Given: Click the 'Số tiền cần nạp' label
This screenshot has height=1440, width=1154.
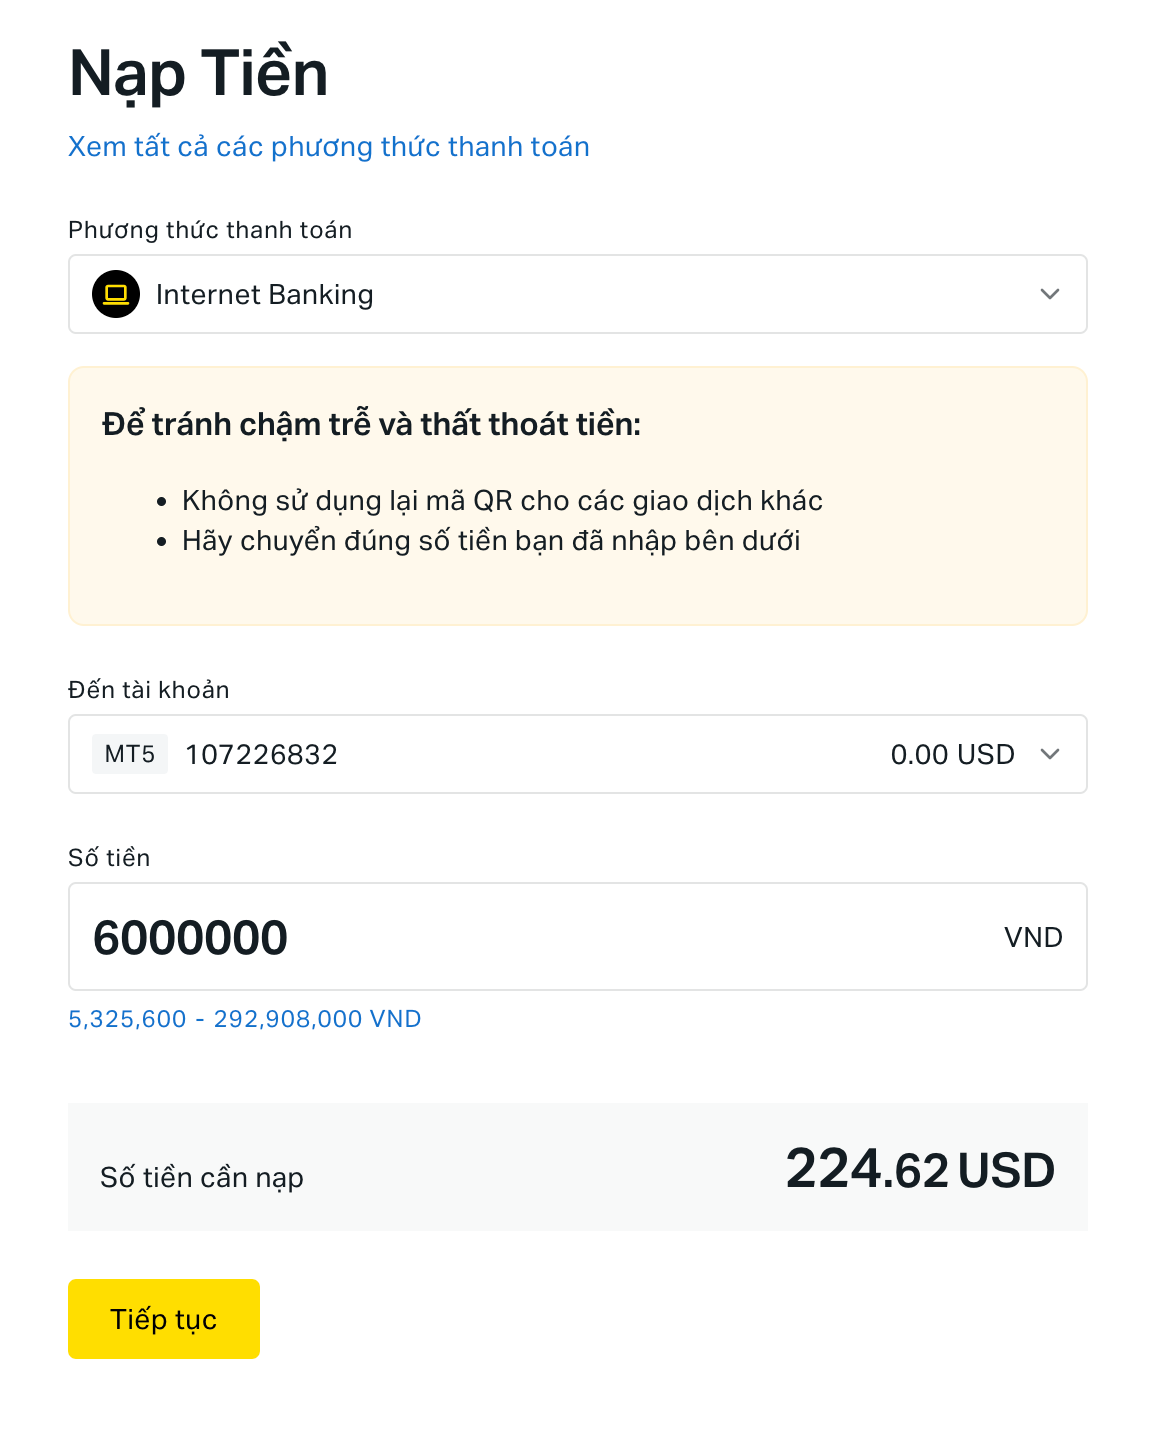Looking at the screenshot, I should pyautogui.click(x=202, y=1178).
